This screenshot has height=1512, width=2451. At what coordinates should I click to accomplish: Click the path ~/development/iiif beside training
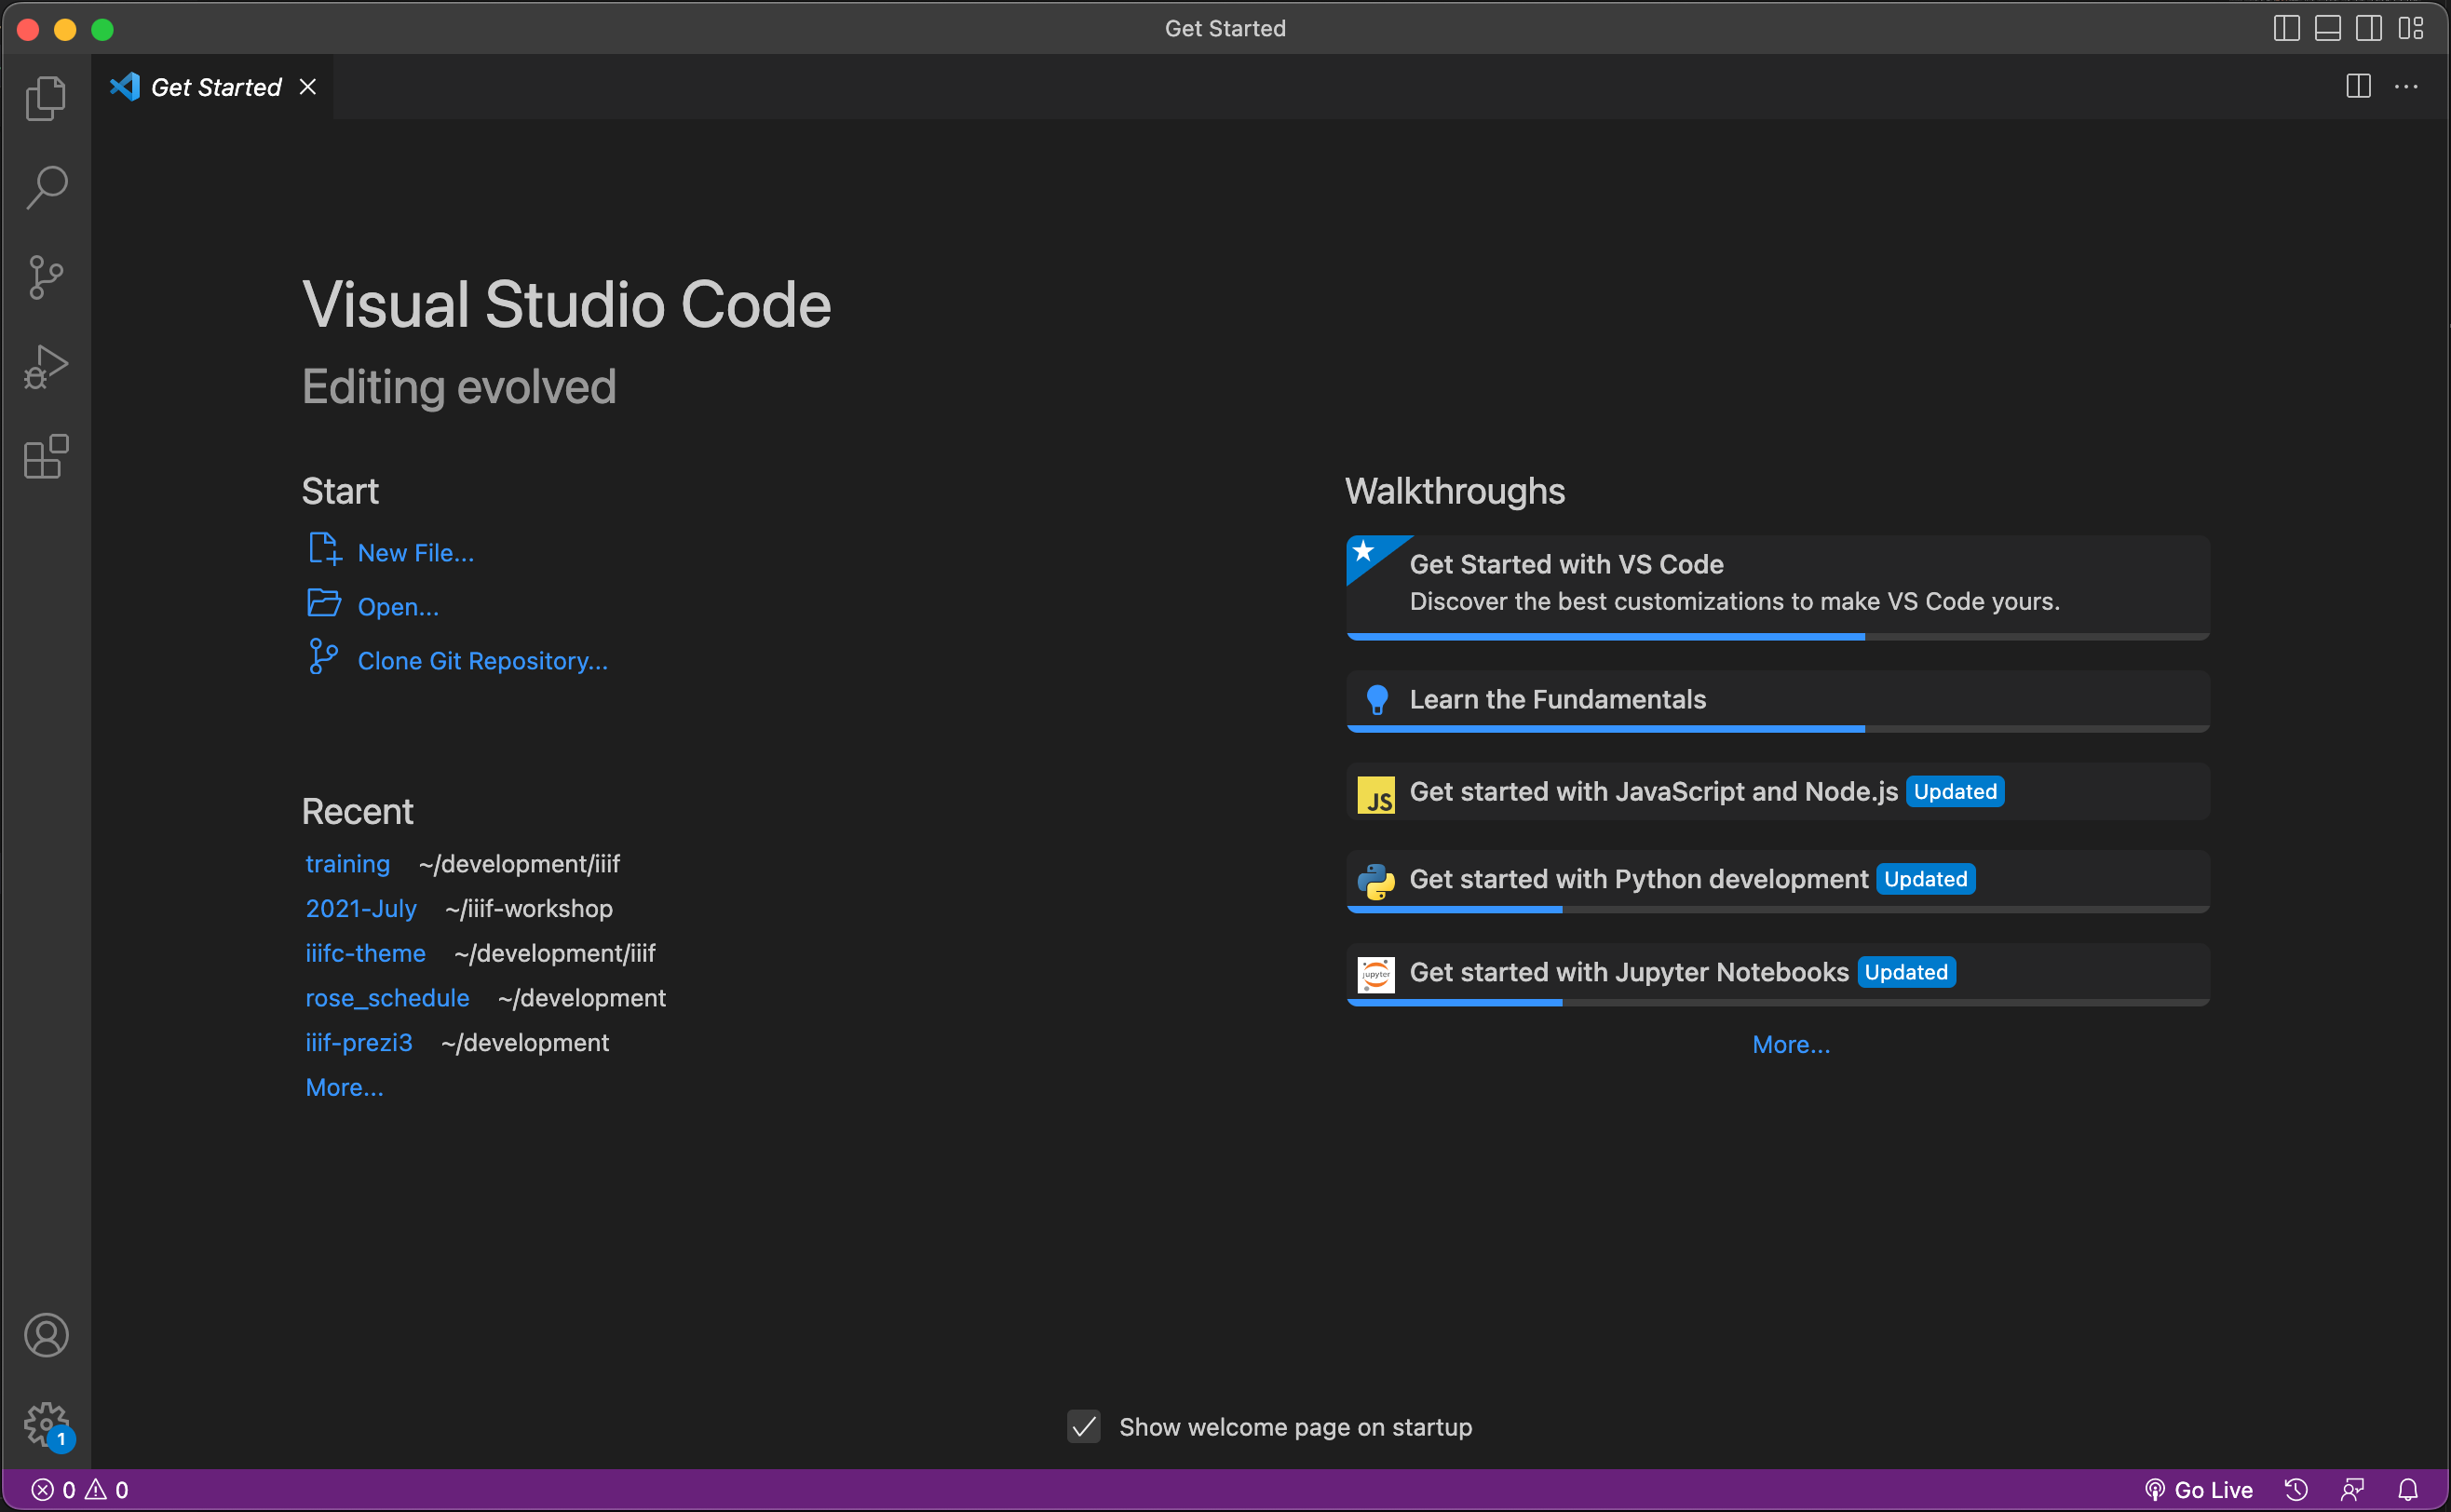pos(519,864)
